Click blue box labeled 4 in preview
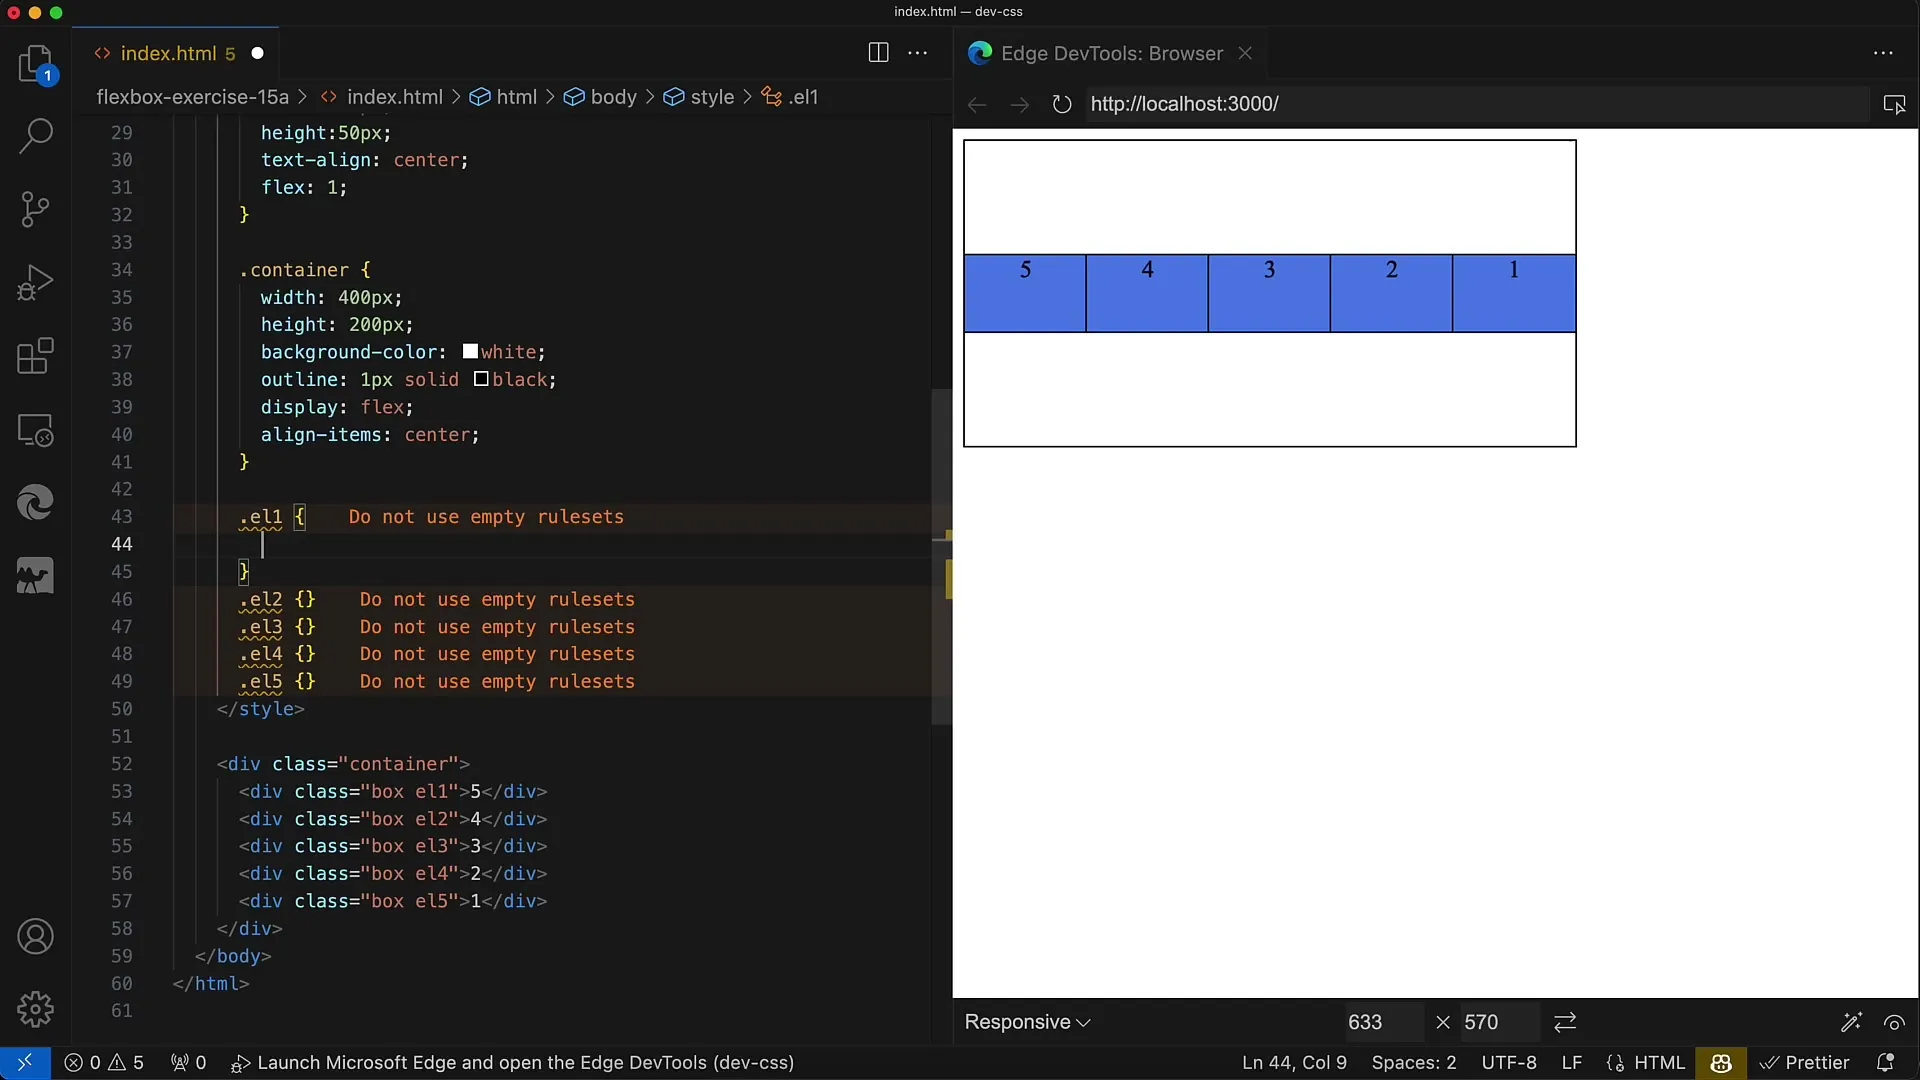Viewport: 1920px width, 1080px height. 1147,293
